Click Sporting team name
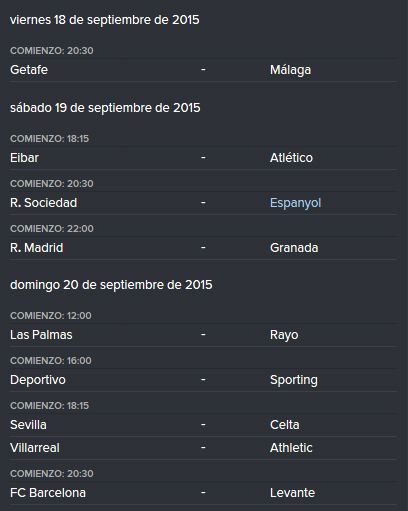 click(294, 380)
